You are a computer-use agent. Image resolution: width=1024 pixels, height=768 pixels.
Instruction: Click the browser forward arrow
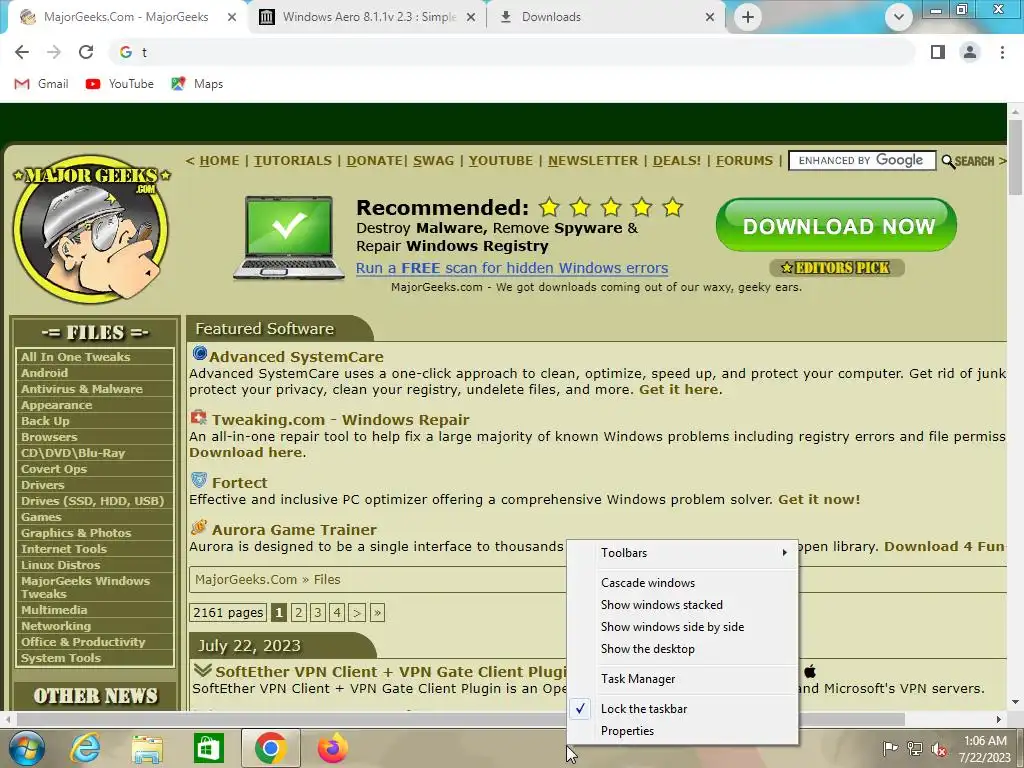tap(54, 52)
